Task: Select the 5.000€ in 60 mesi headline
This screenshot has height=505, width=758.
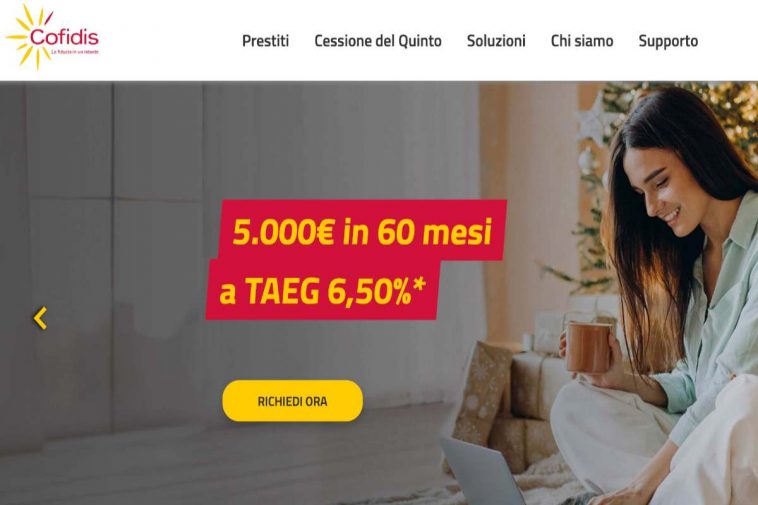Action: 362,232
